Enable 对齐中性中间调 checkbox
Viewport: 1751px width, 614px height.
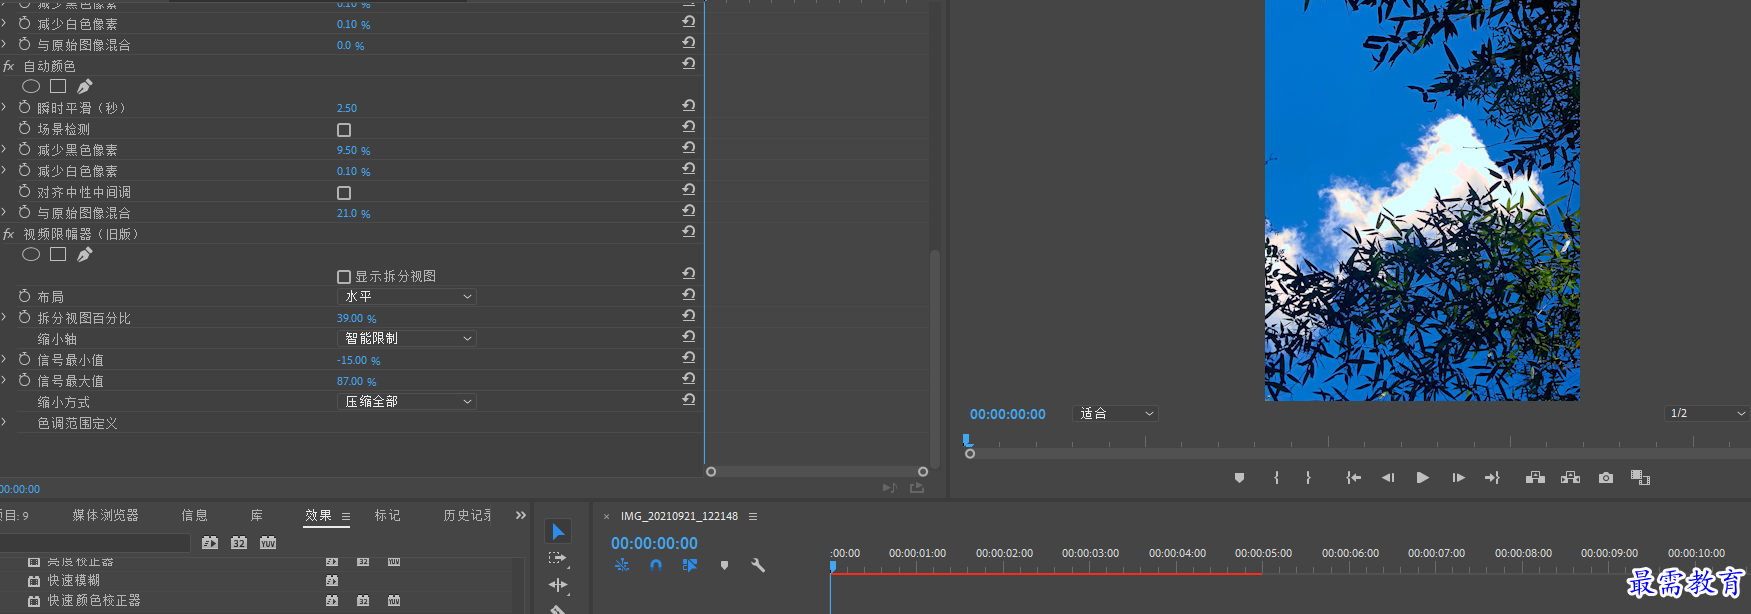coord(344,193)
